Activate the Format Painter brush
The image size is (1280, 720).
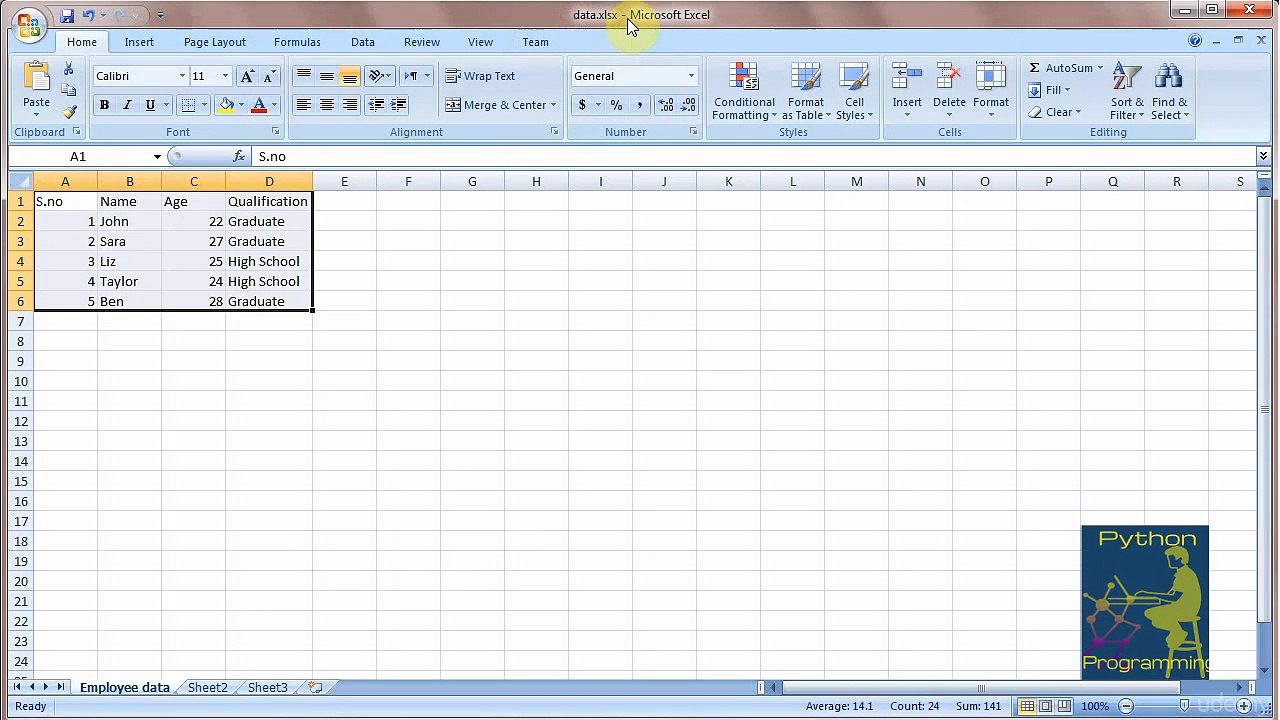(68, 112)
